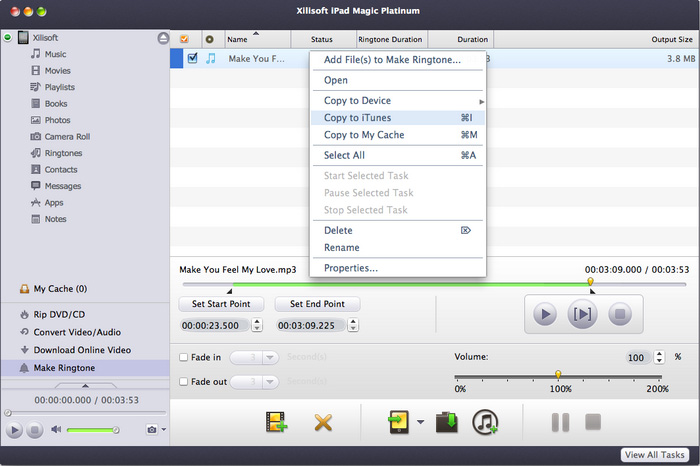Click the orange X remove icon
The image size is (700, 466).
tap(322, 423)
